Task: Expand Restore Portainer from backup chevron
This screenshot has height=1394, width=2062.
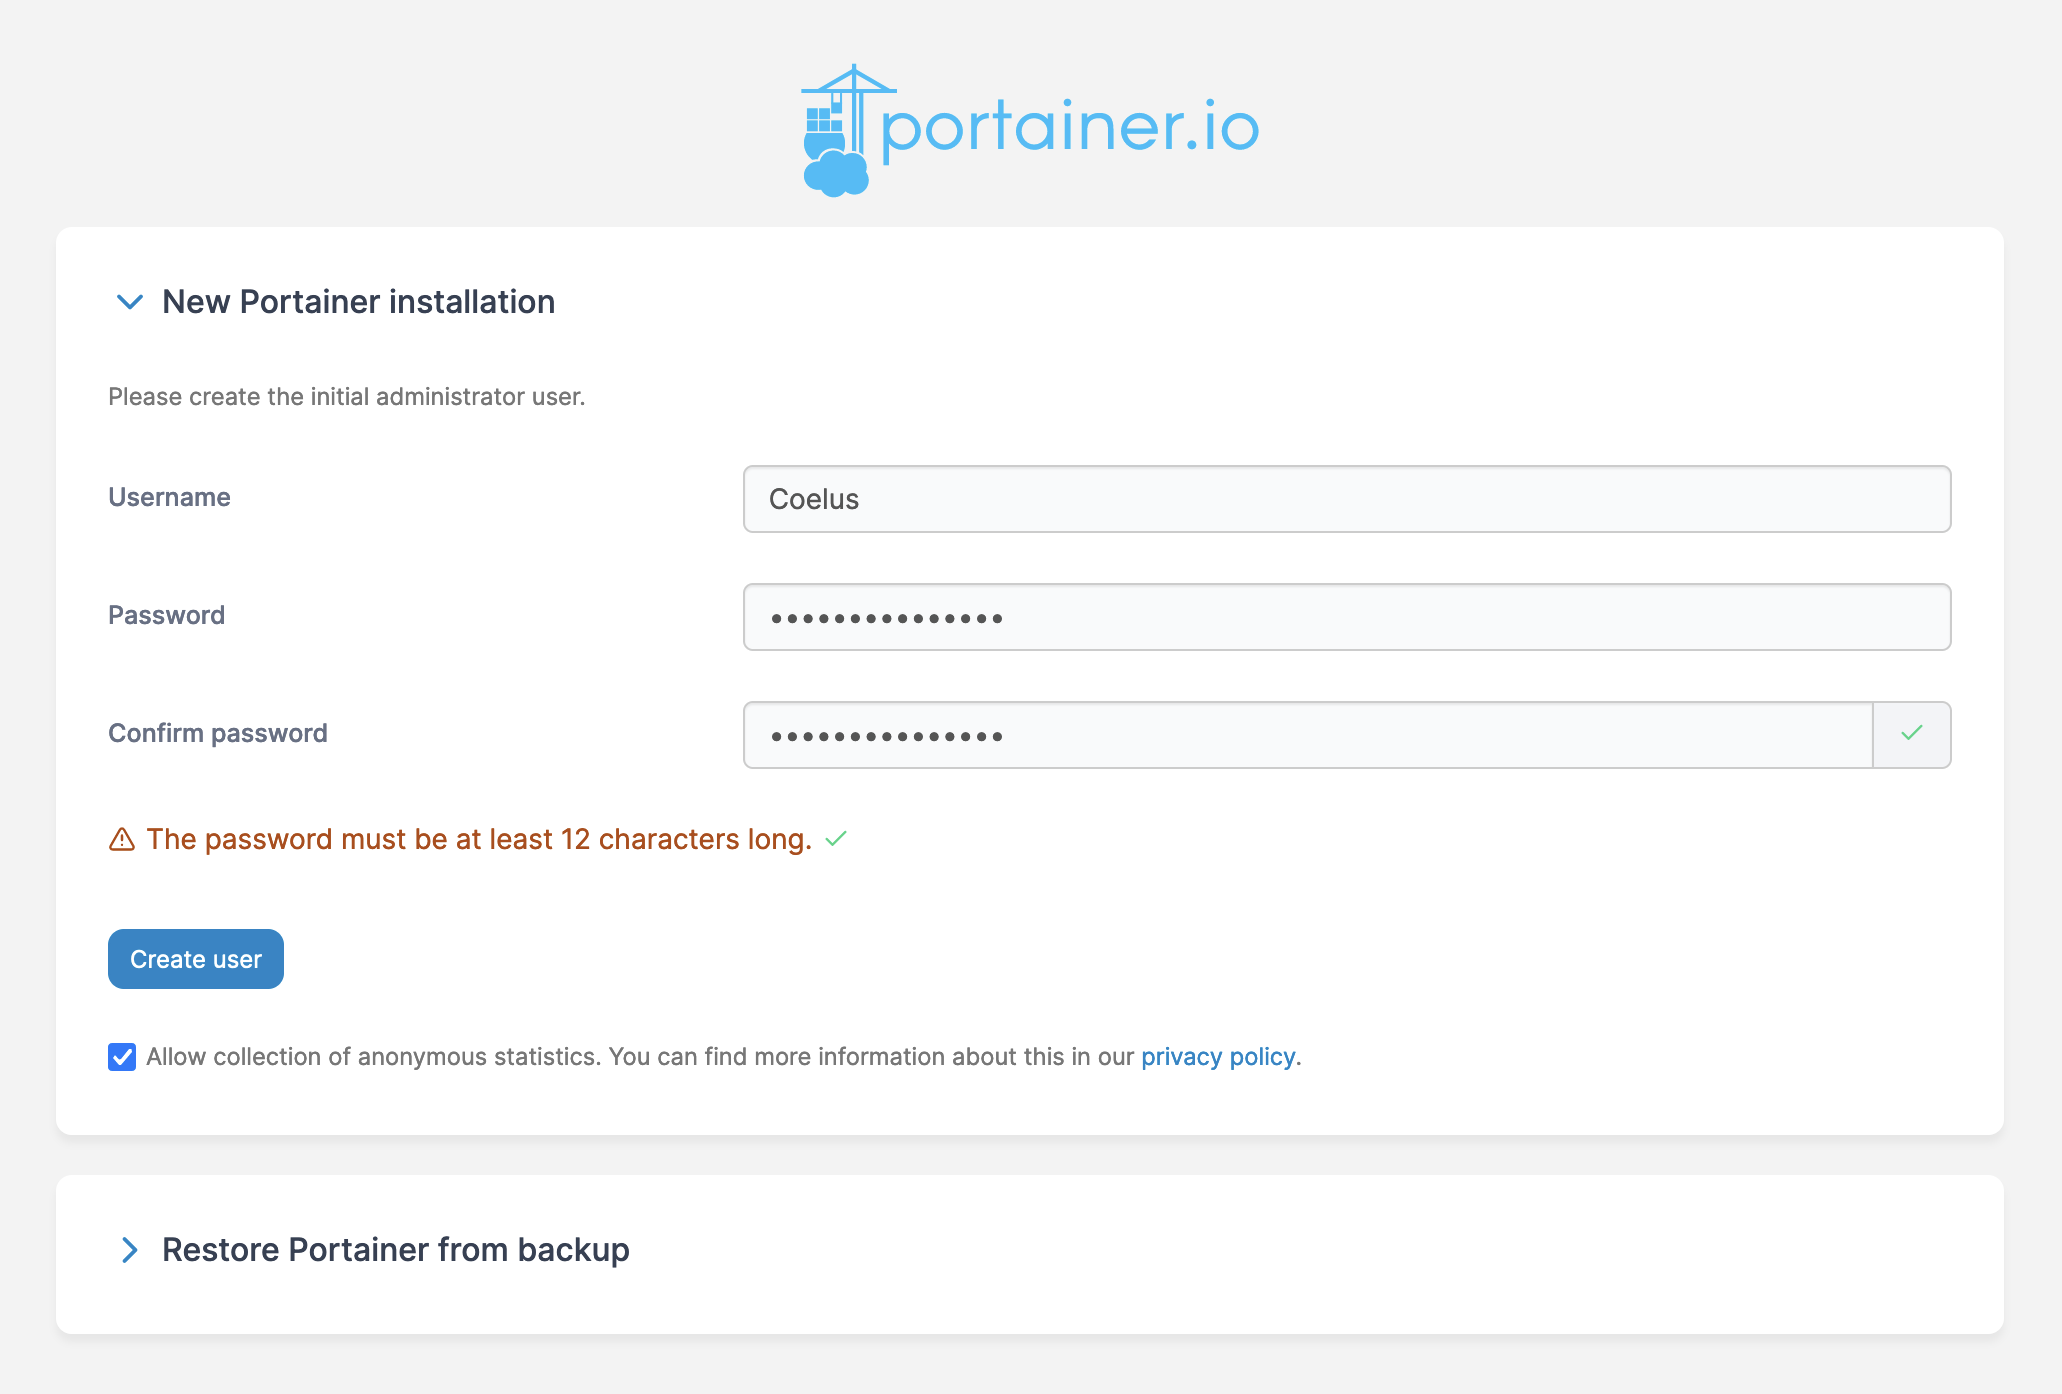Action: pos(130,1250)
